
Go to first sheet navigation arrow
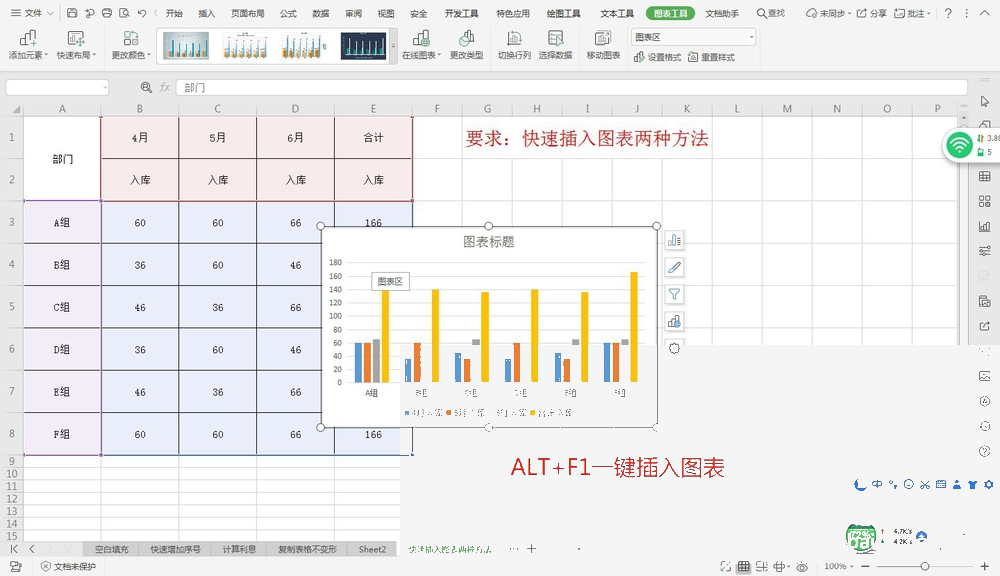click(13, 549)
